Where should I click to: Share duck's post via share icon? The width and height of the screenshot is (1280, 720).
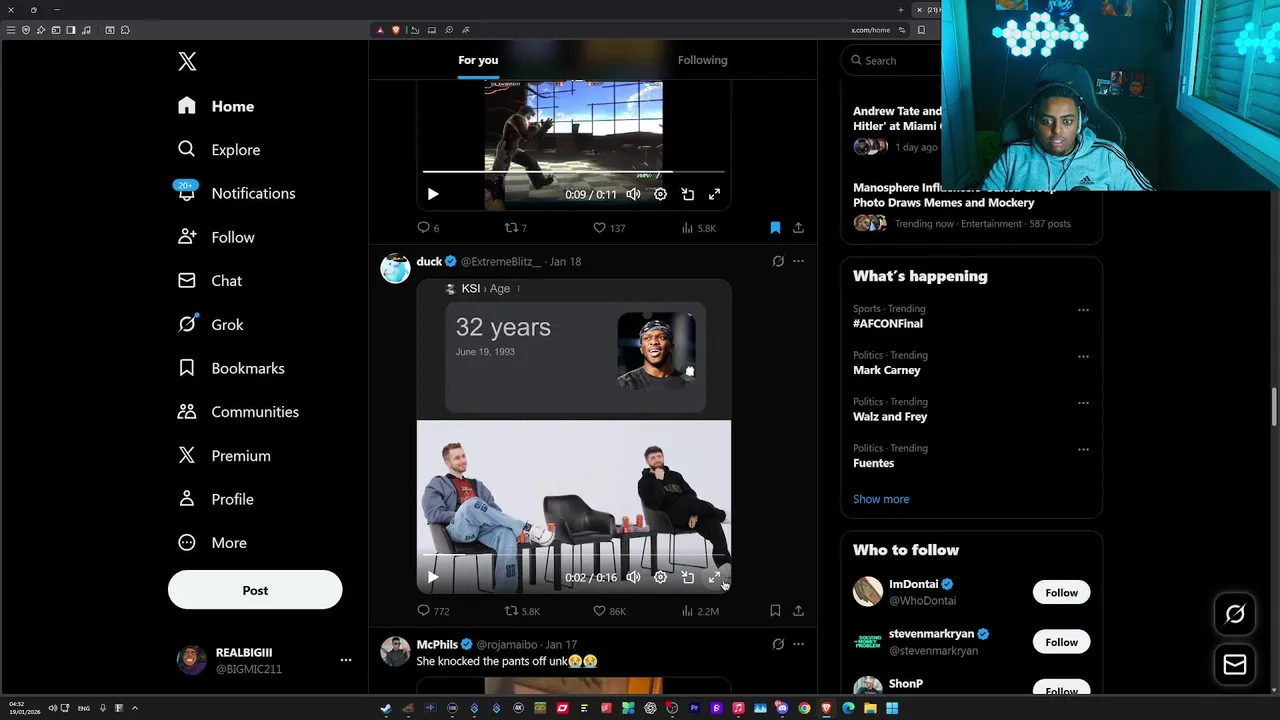point(798,610)
